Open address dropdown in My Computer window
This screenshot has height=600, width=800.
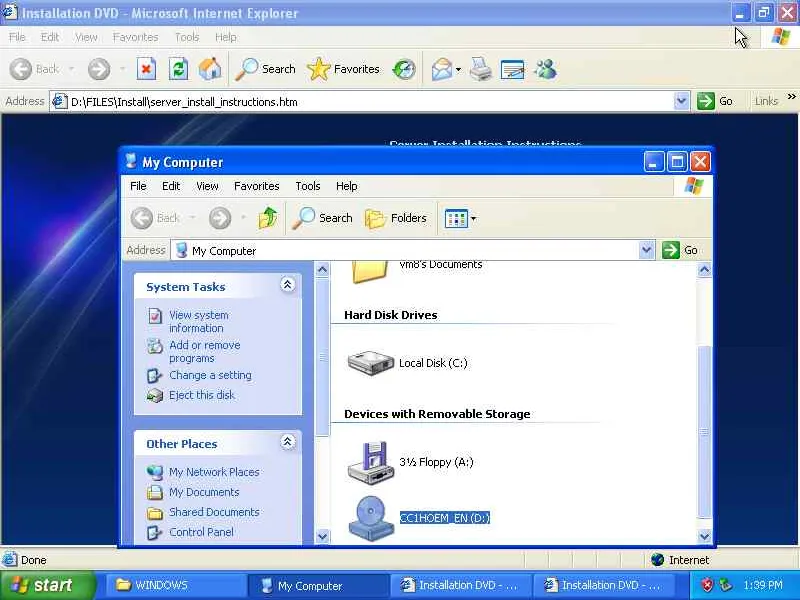tap(646, 250)
